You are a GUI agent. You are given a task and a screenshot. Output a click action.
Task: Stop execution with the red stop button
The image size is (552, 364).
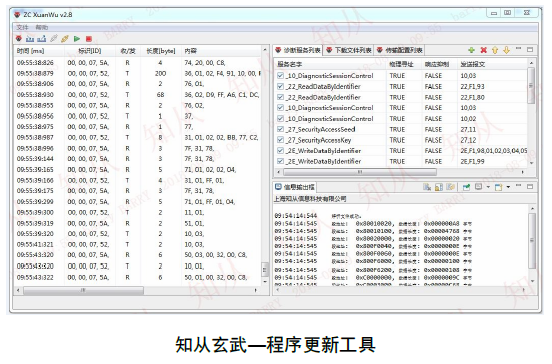click(89, 39)
